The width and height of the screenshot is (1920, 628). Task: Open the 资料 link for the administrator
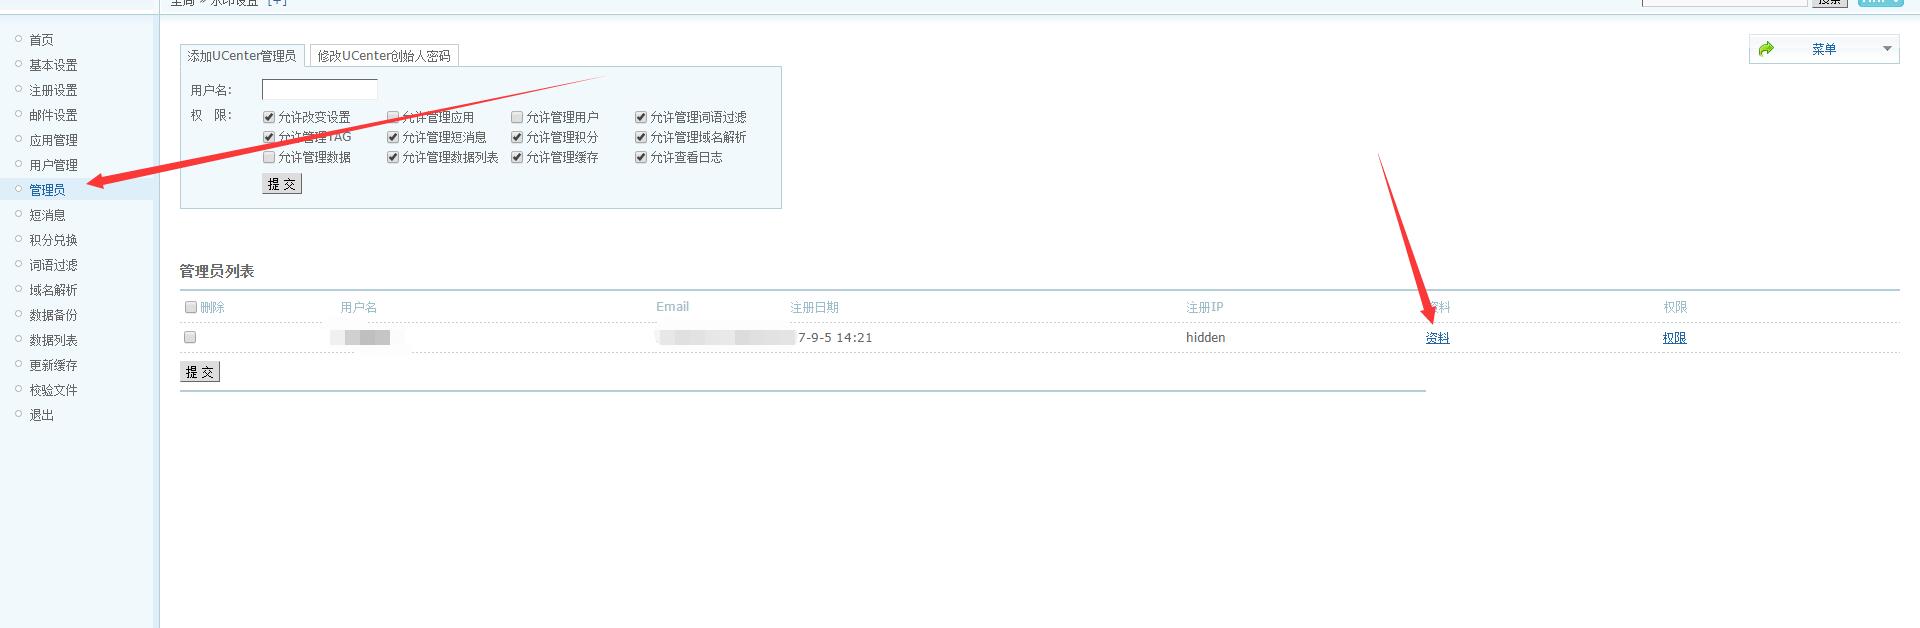coord(1437,338)
